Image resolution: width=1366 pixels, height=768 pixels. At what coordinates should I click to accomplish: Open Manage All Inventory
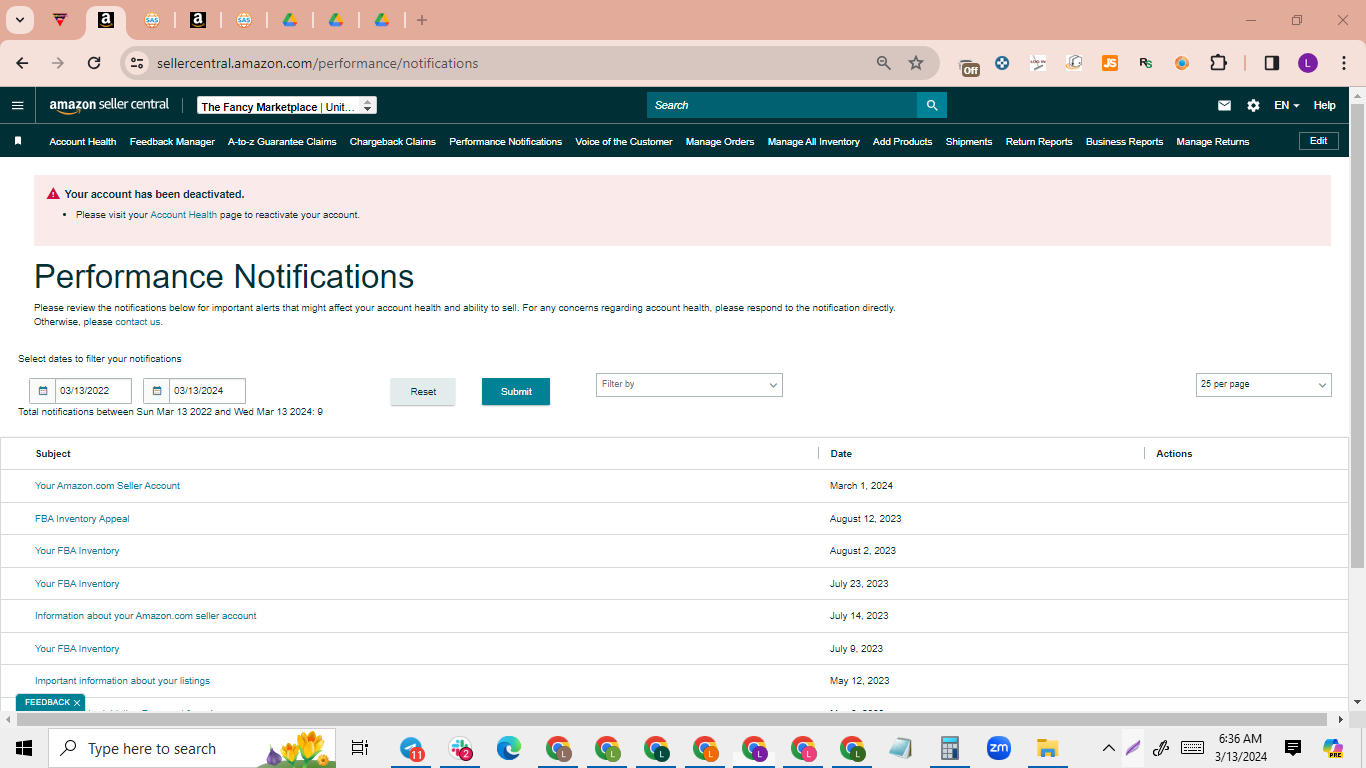[x=814, y=142]
